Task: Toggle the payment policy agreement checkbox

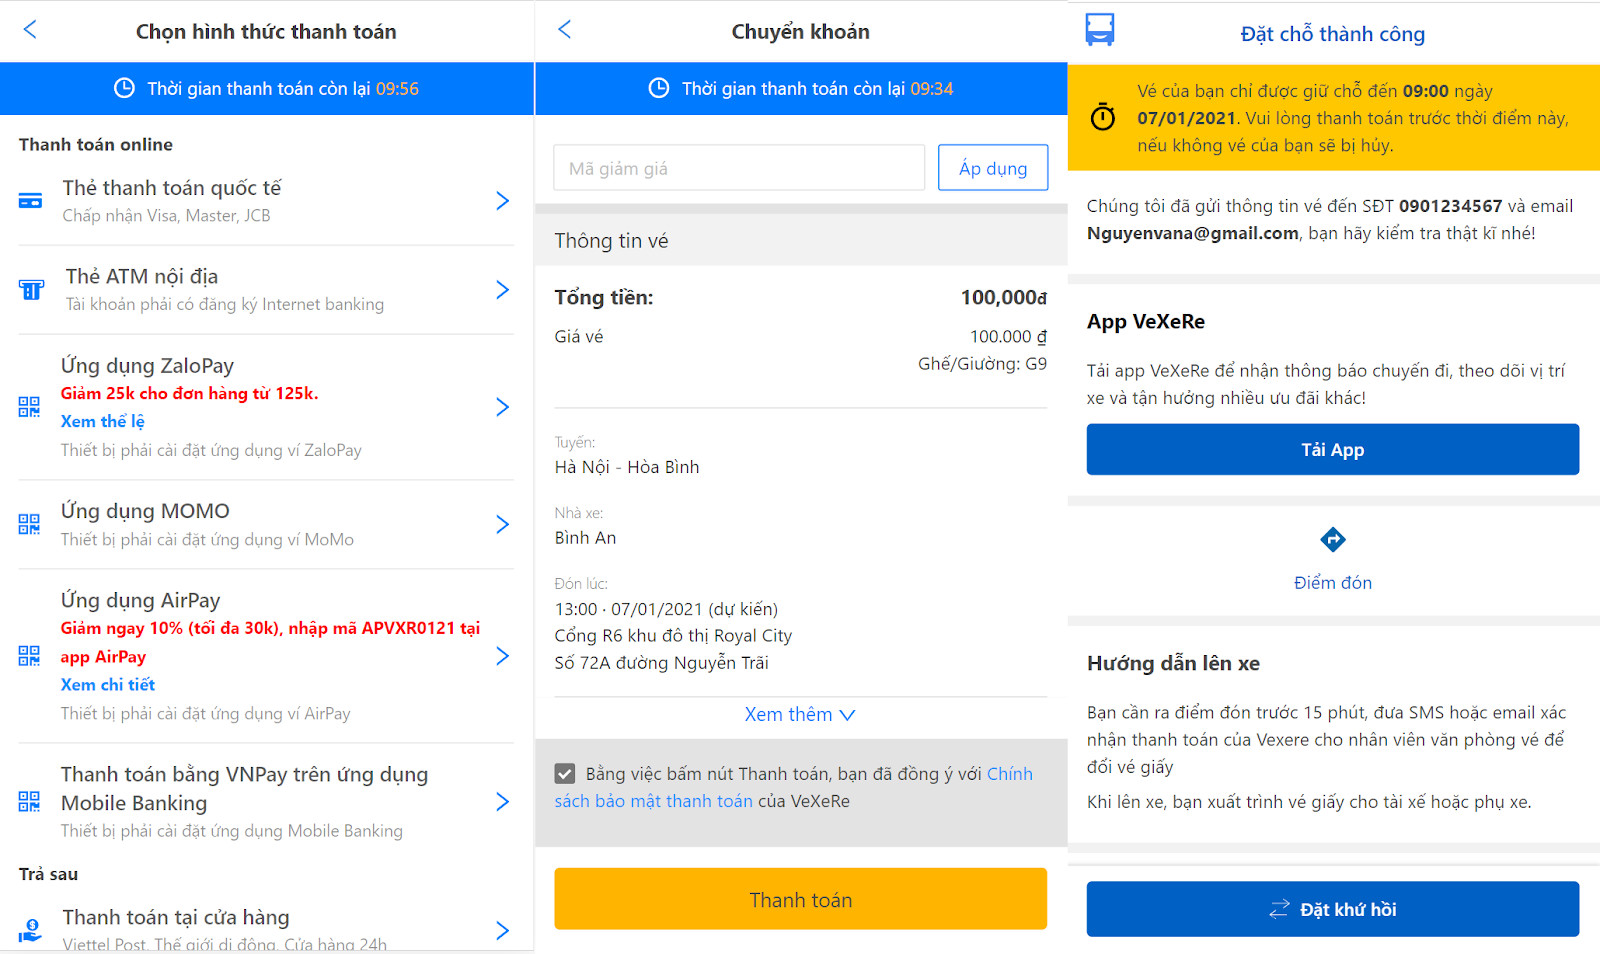Action: [x=565, y=774]
